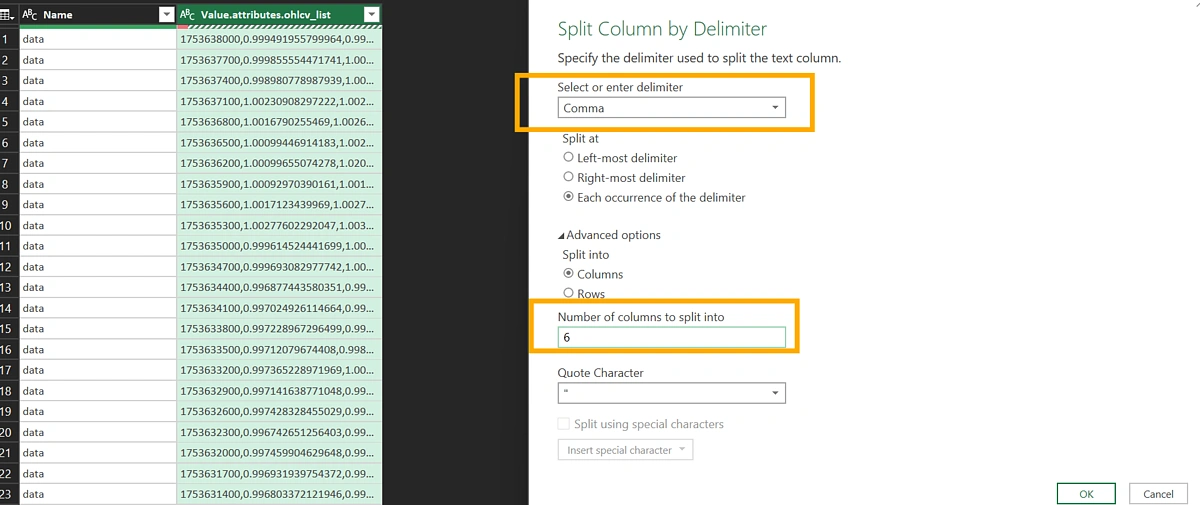Enable Split using special characters checkbox
This screenshot has width=1200, height=505.
565,424
